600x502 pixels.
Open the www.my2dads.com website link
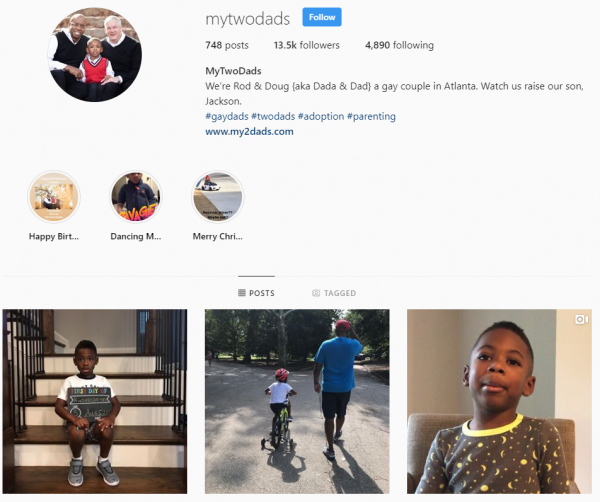click(249, 132)
